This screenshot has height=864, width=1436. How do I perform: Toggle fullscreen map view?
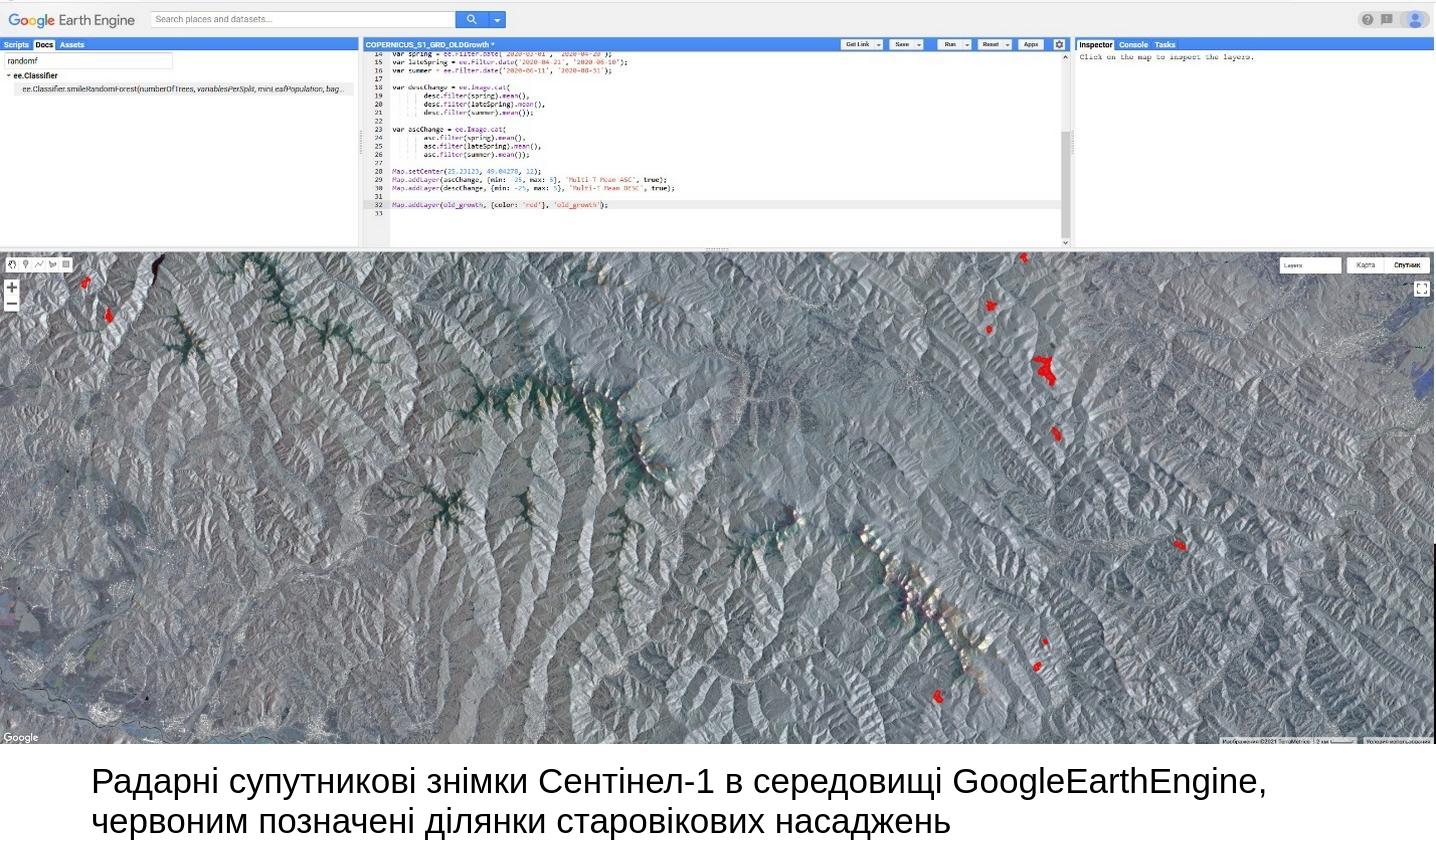1422,289
